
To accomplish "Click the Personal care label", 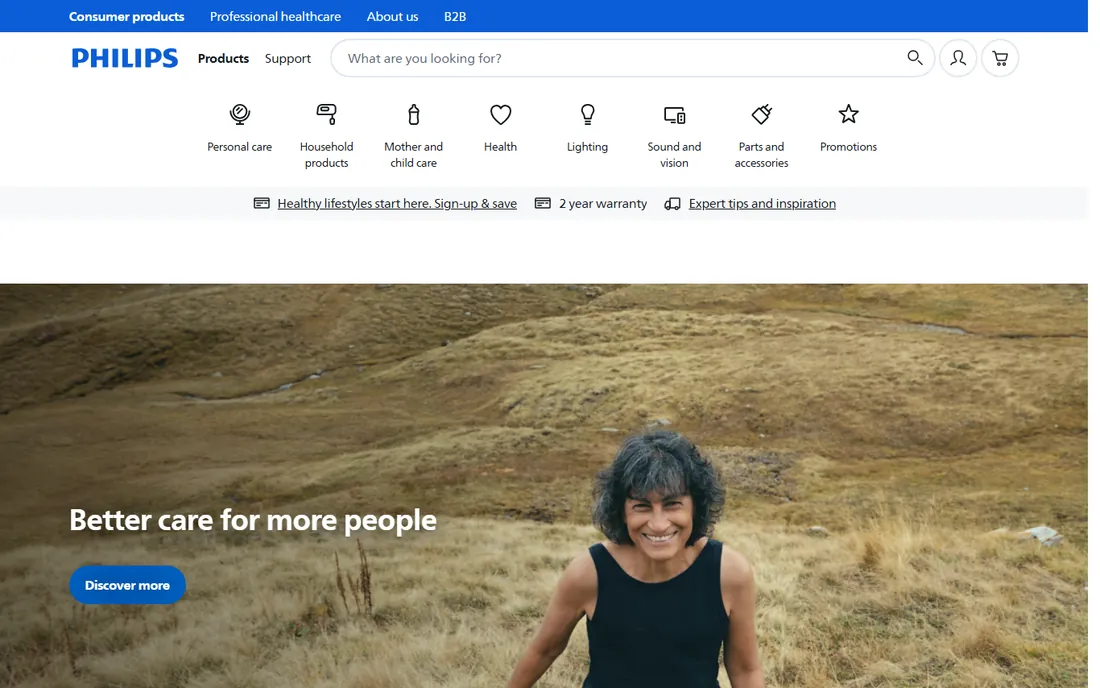I will (239, 147).
